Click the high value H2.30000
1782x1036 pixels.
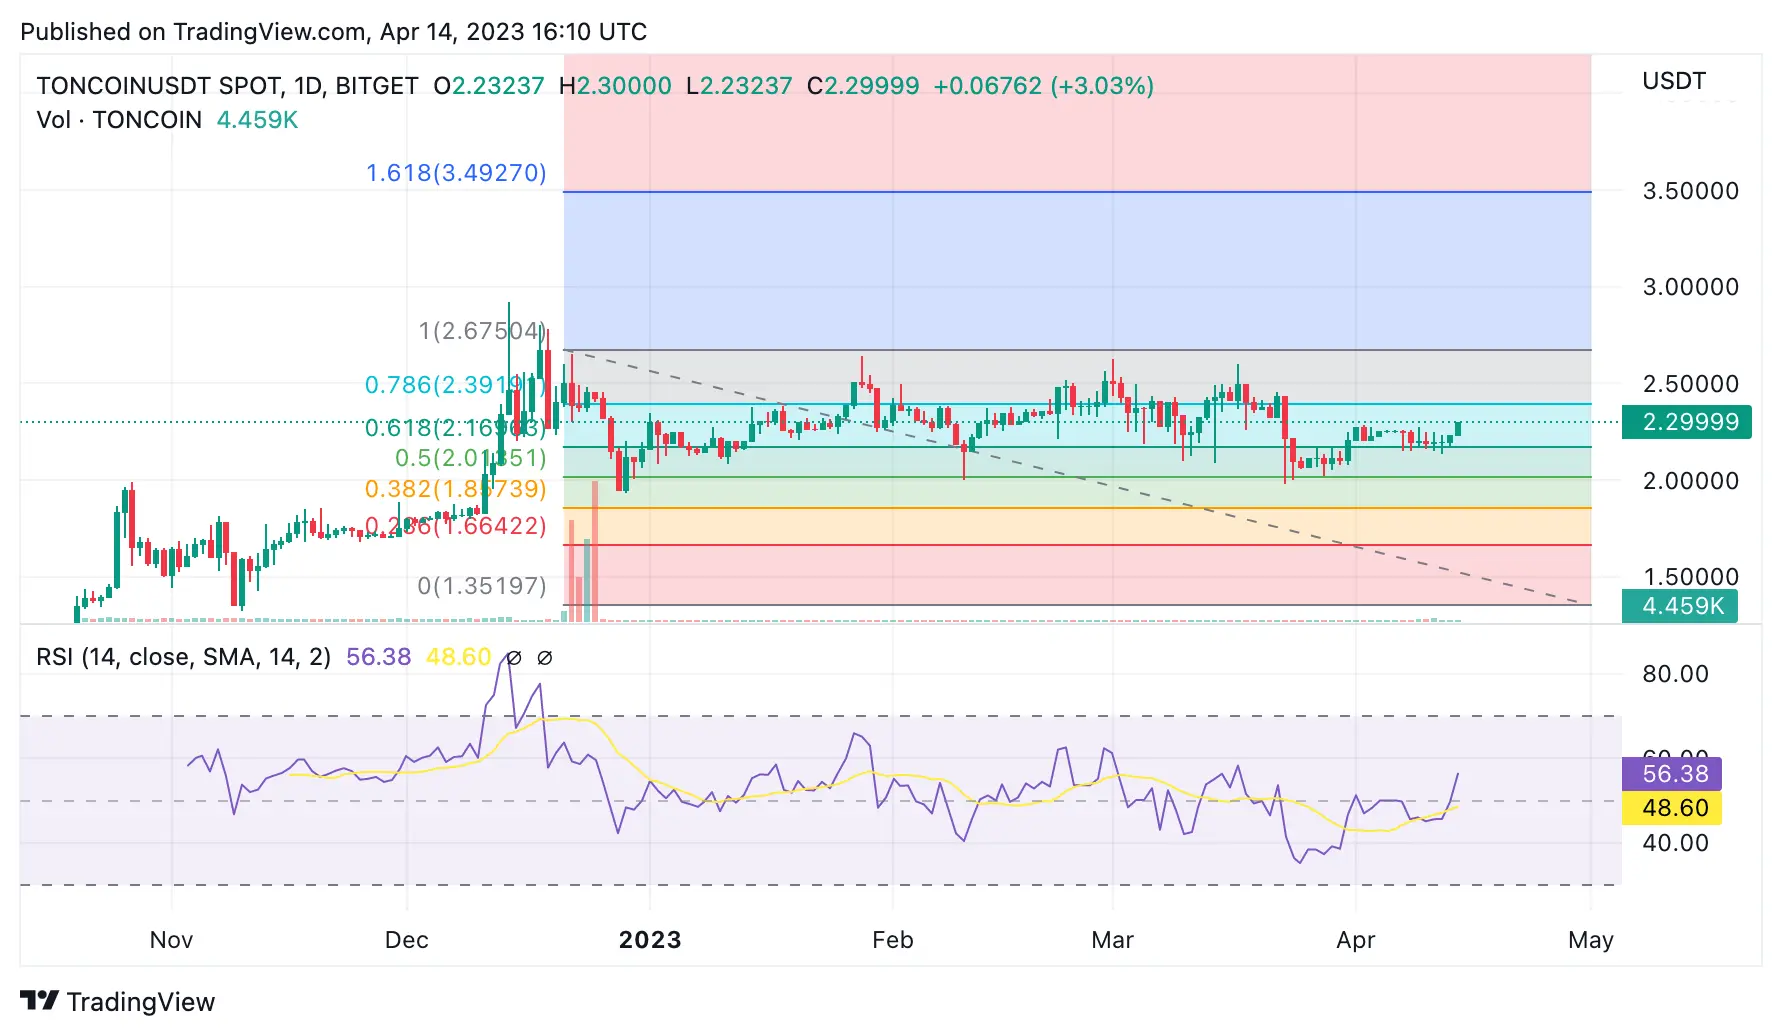[x=615, y=86]
